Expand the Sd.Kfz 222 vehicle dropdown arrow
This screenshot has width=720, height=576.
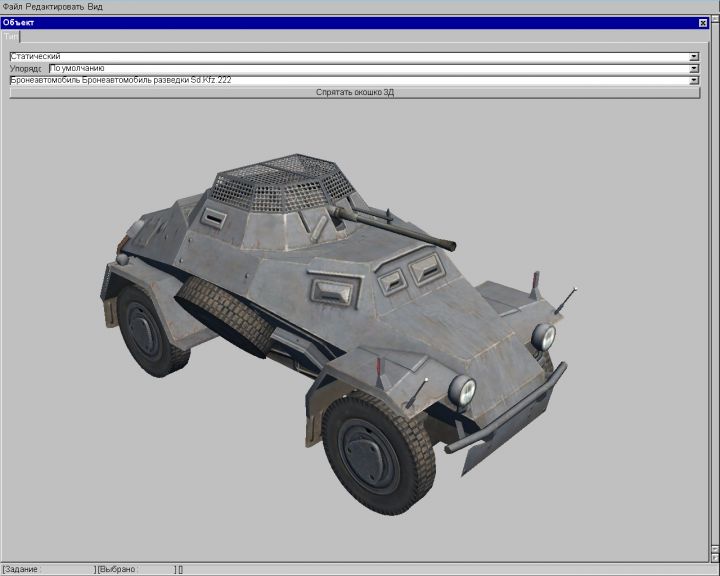(x=693, y=80)
